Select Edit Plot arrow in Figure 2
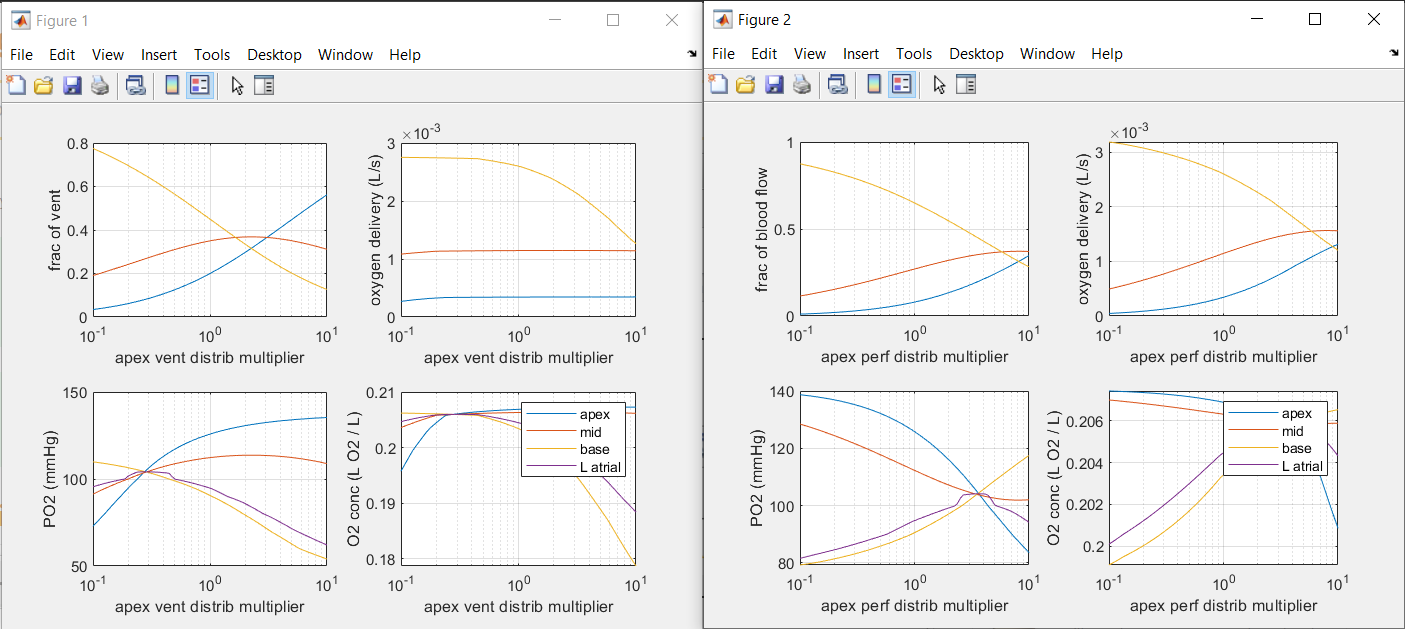The height and width of the screenshot is (629, 1405). coord(939,85)
